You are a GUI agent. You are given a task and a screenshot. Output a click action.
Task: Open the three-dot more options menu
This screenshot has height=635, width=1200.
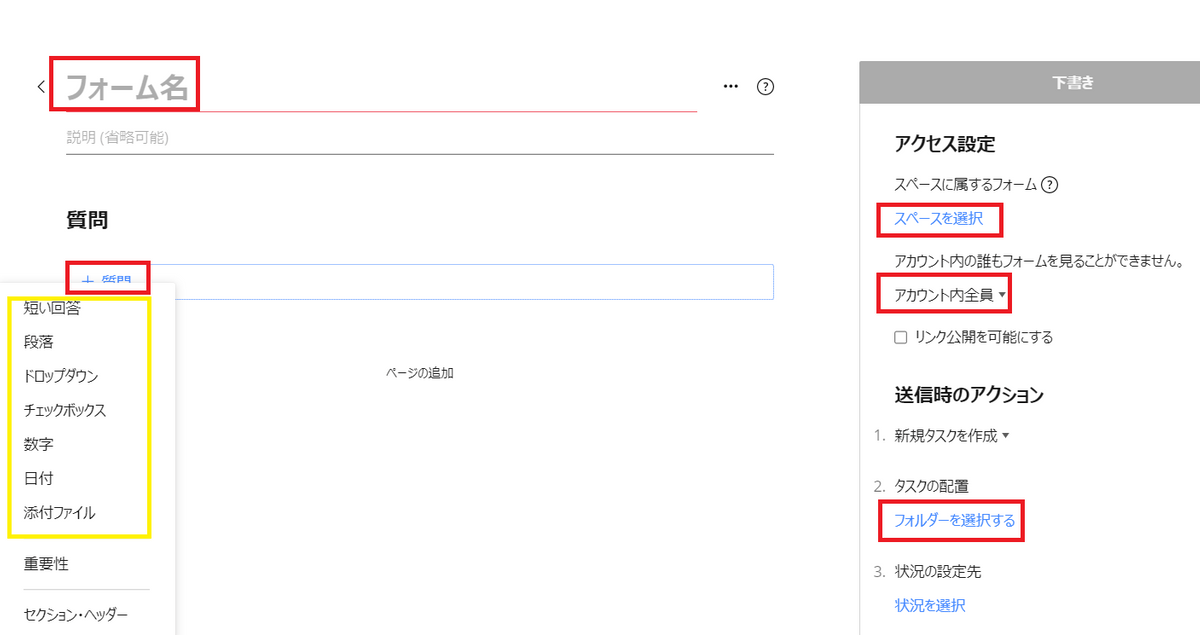(x=731, y=86)
